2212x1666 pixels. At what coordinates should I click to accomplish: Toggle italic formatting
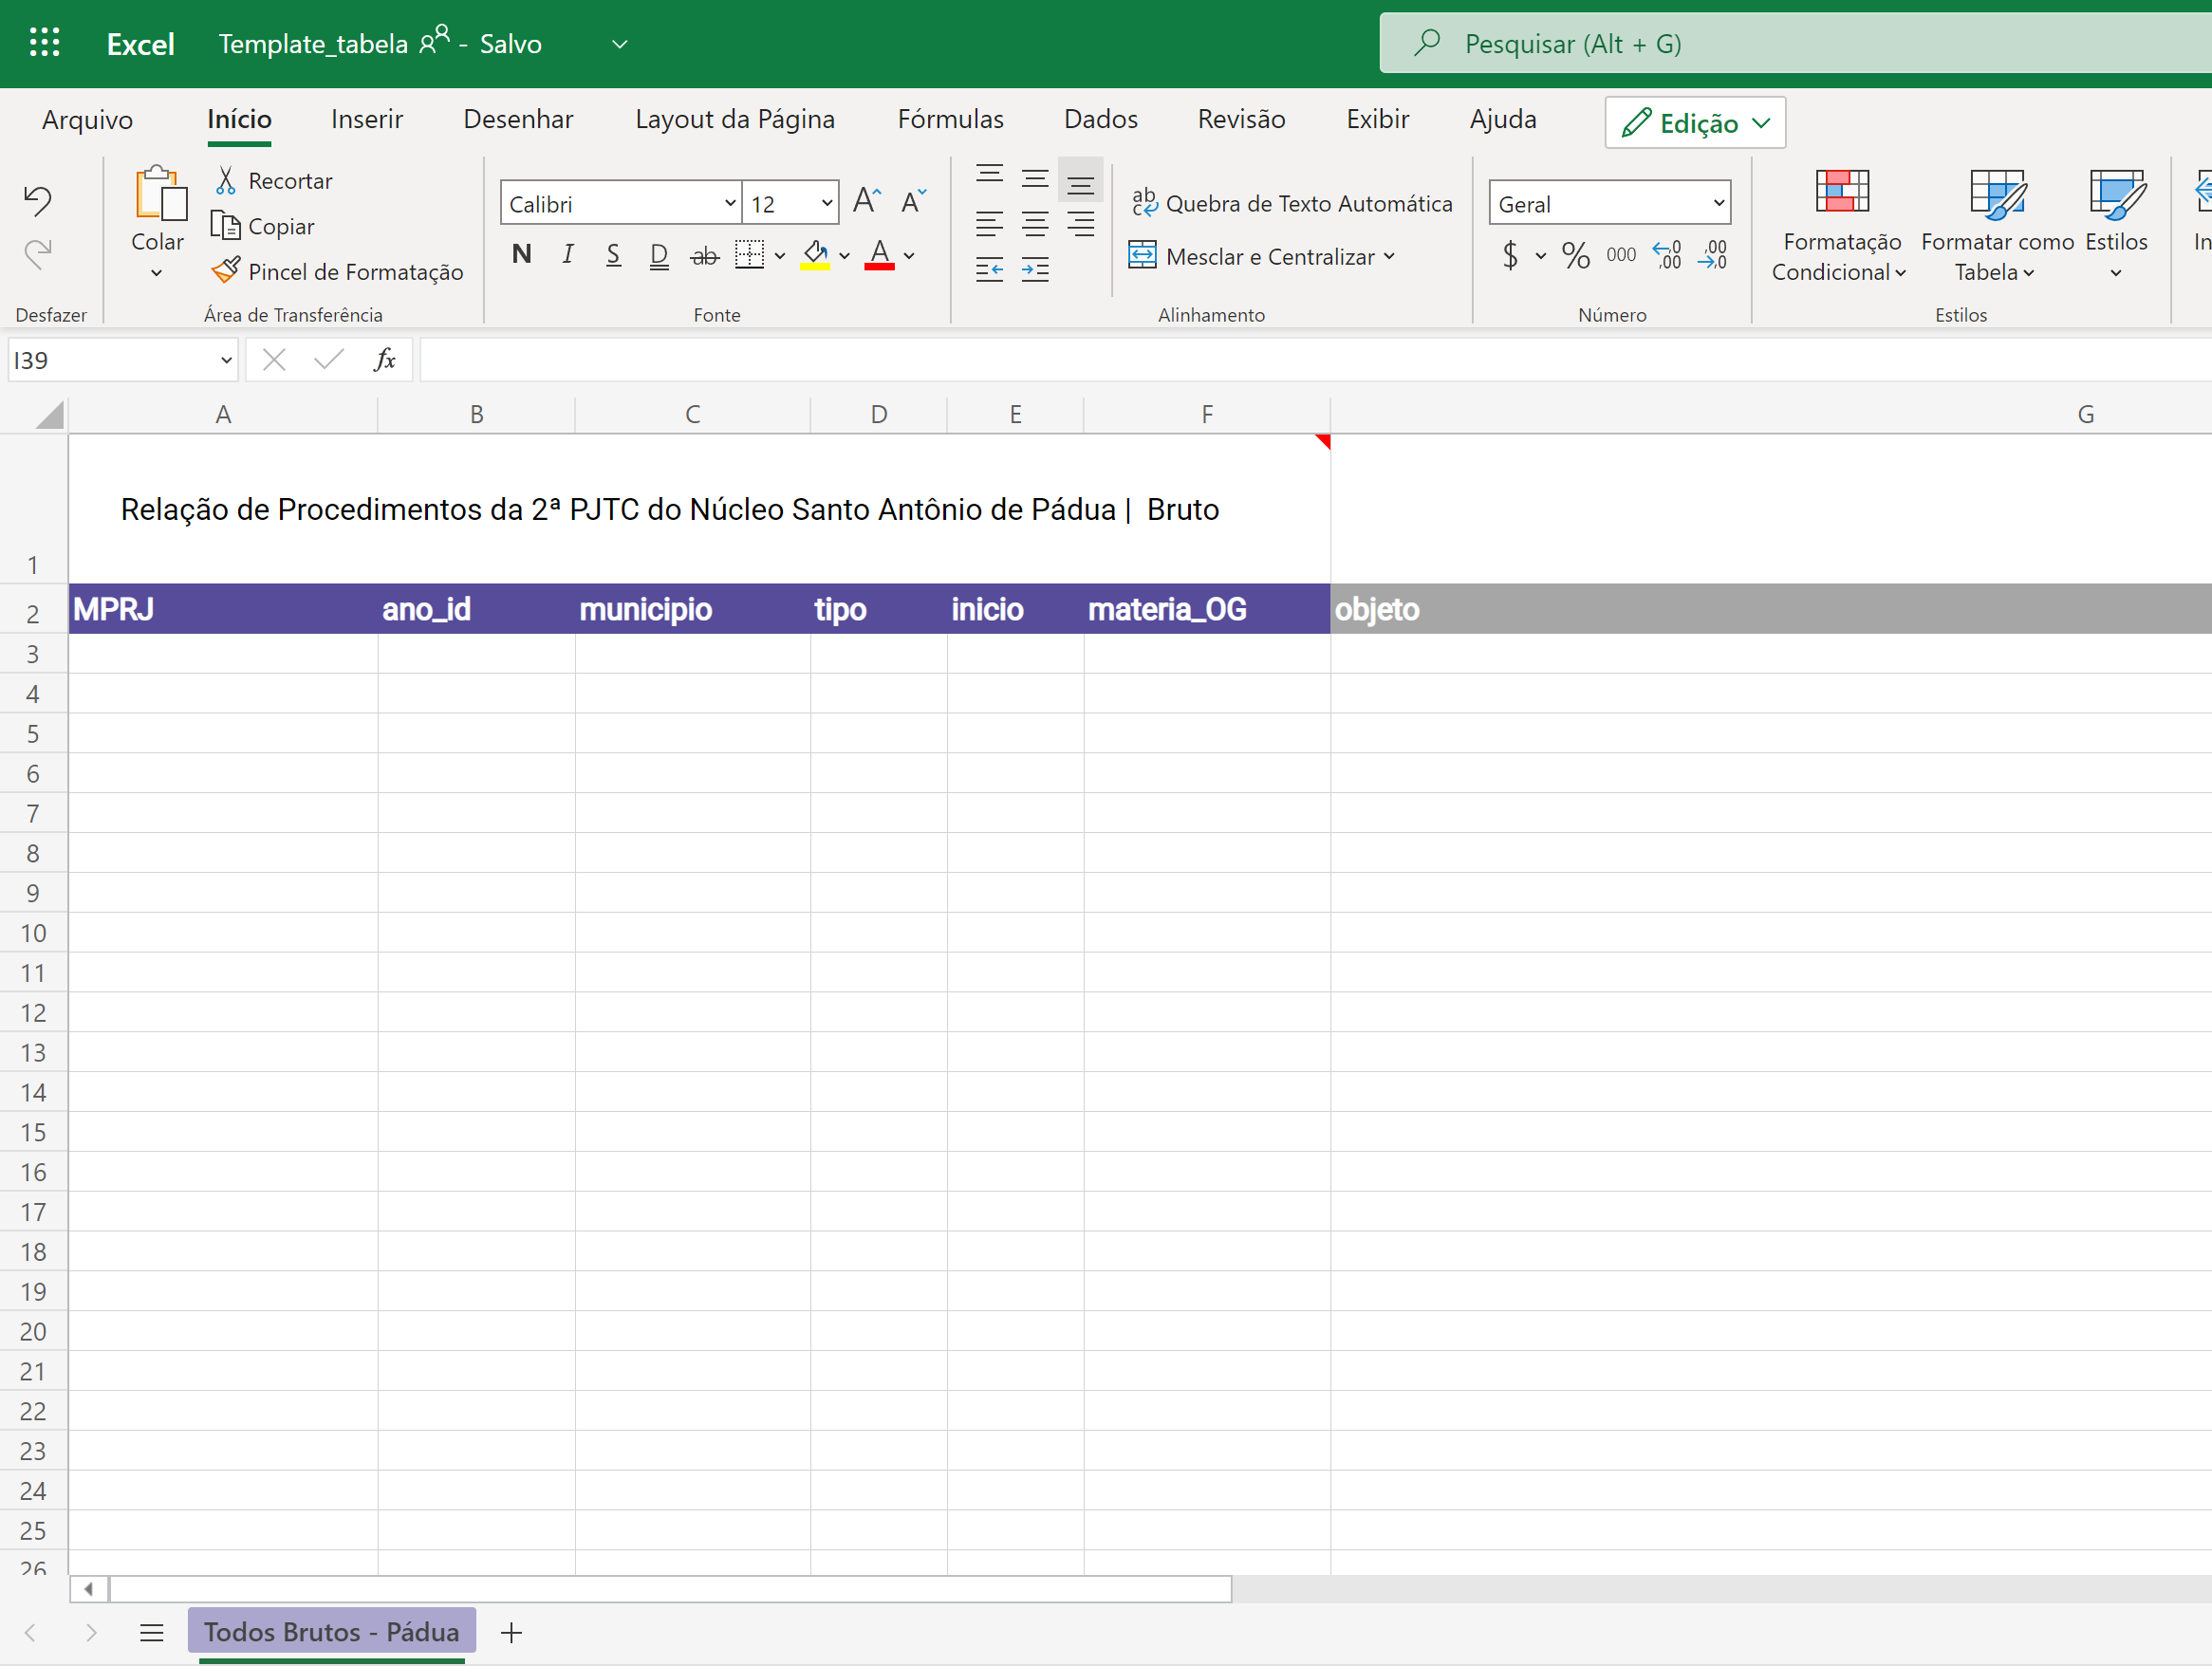click(567, 255)
